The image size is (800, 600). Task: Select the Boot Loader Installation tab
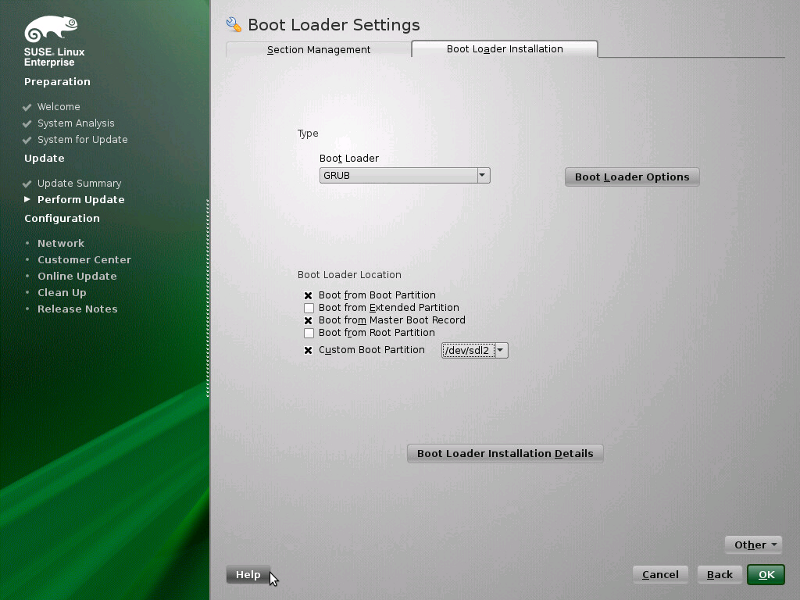pos(504,49)
